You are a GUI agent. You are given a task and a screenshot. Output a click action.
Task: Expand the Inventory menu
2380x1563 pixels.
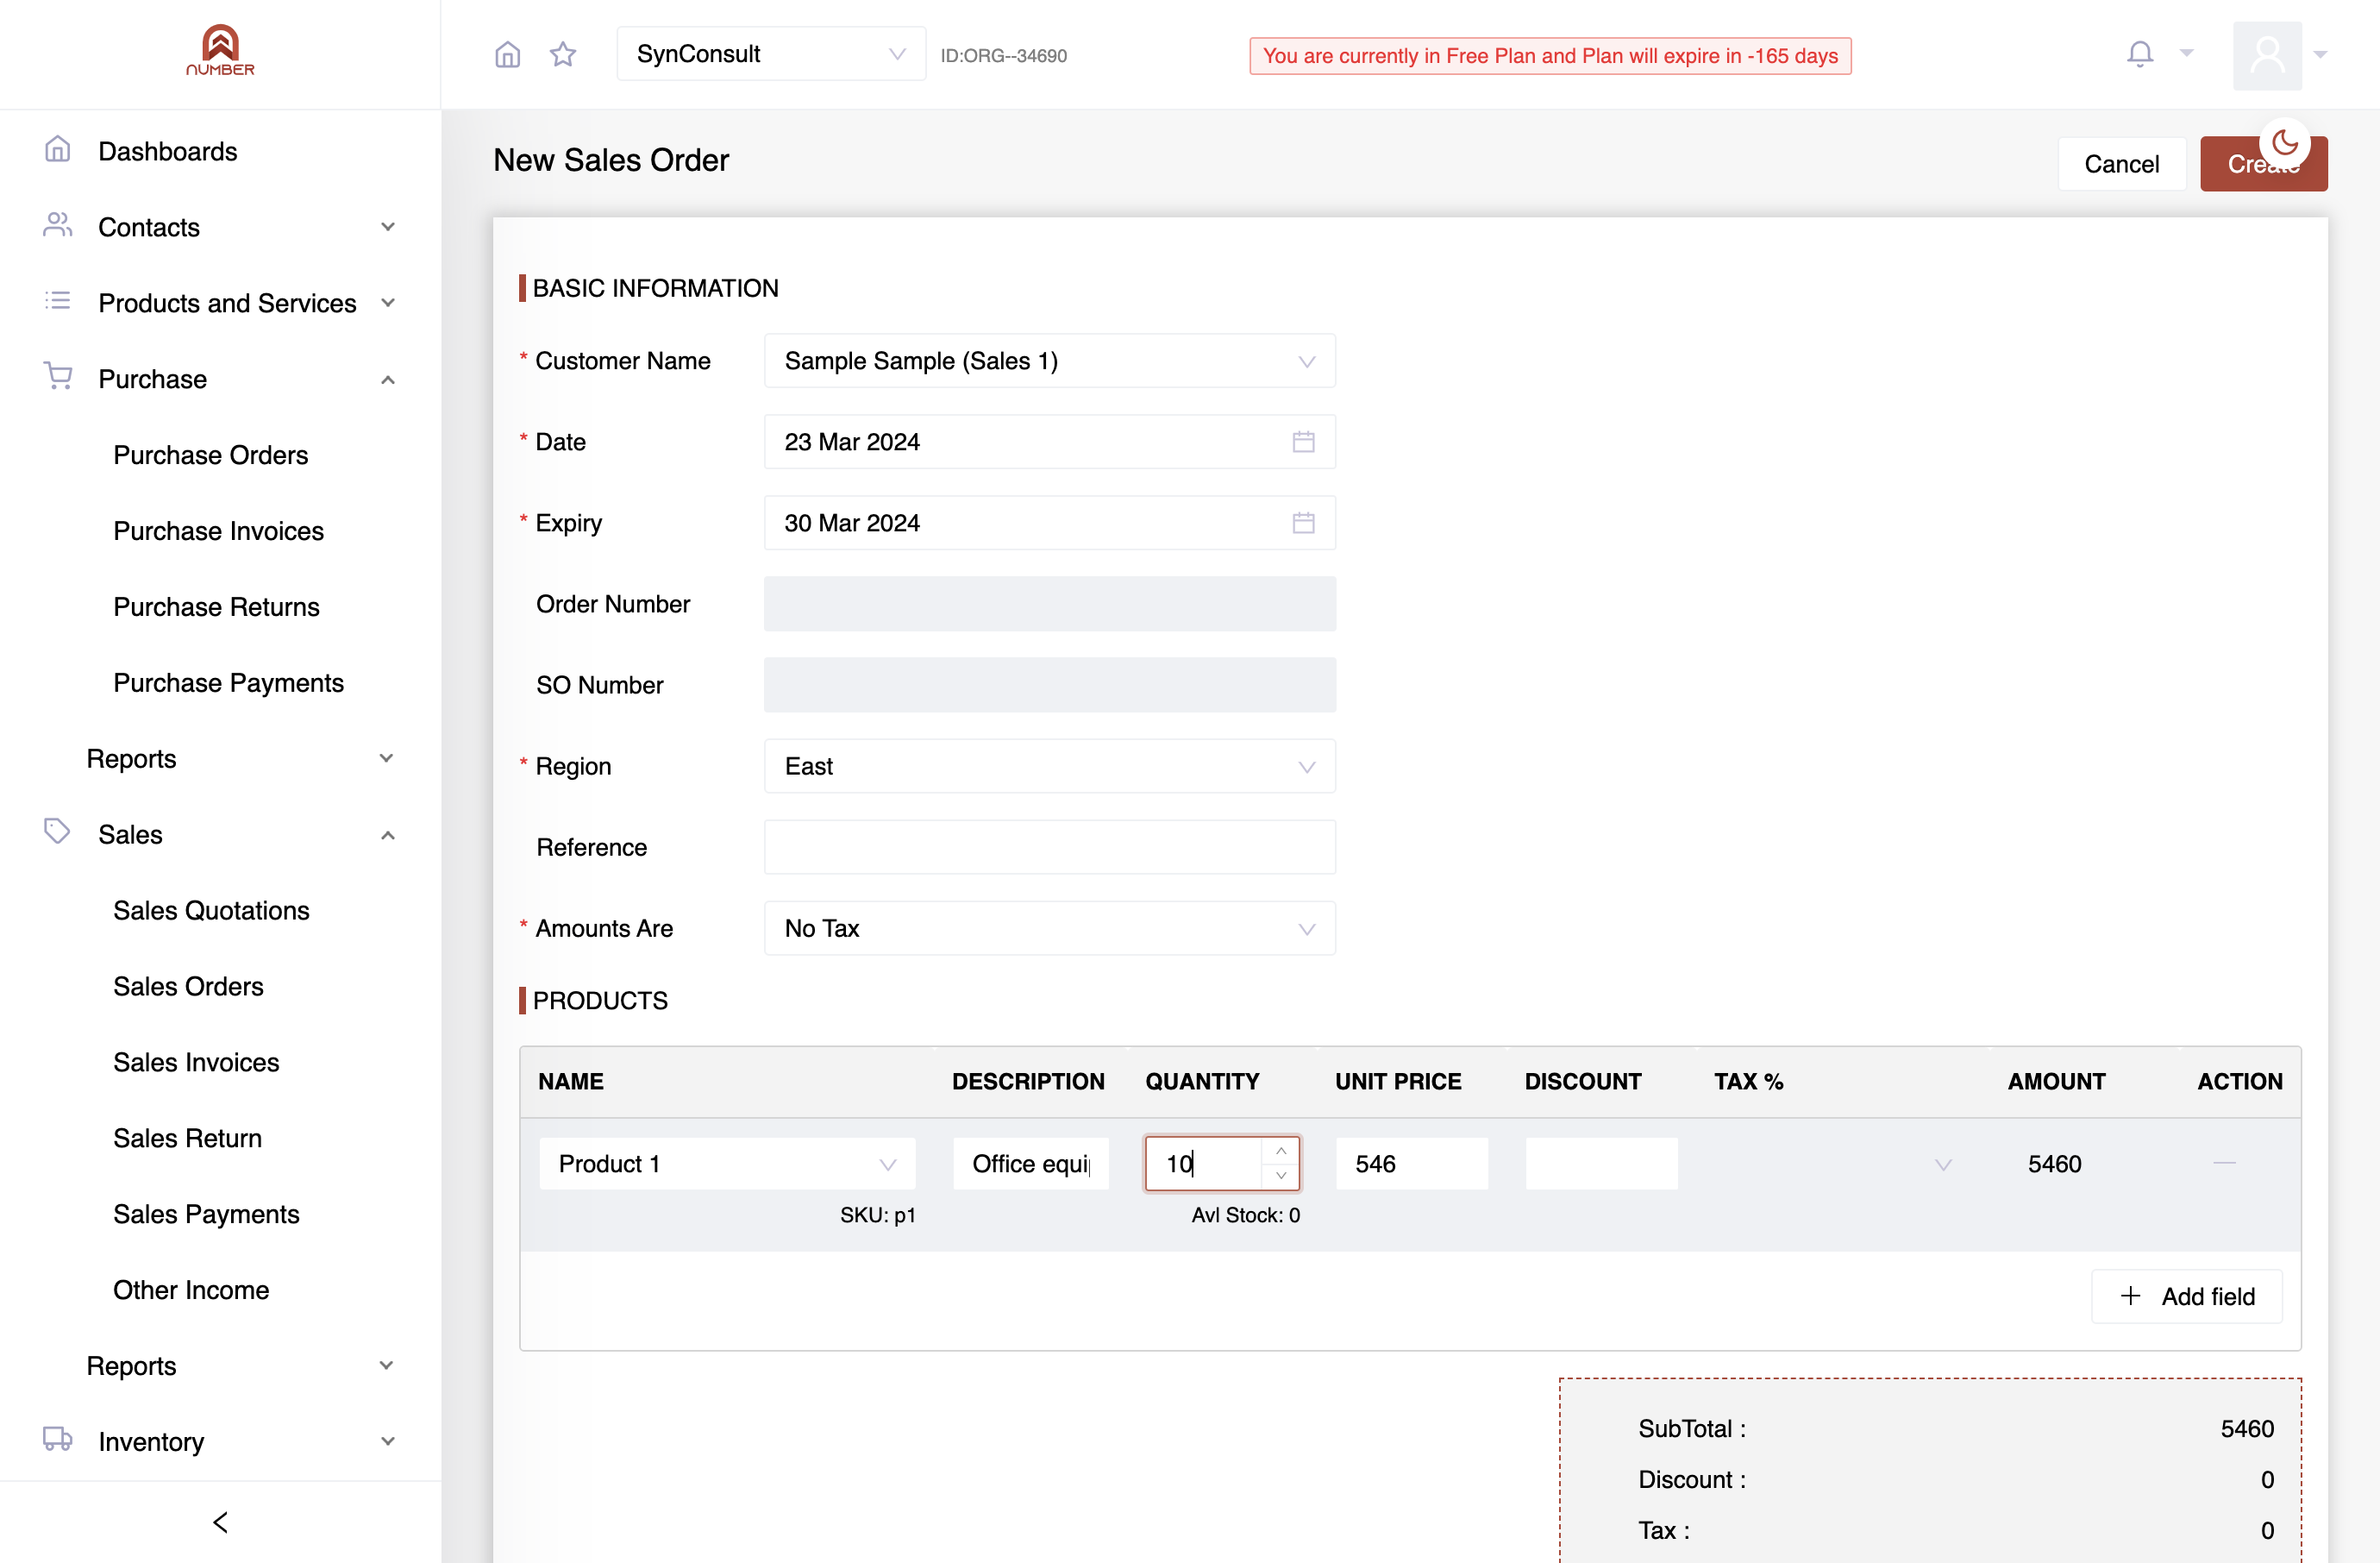(220, 1441)
